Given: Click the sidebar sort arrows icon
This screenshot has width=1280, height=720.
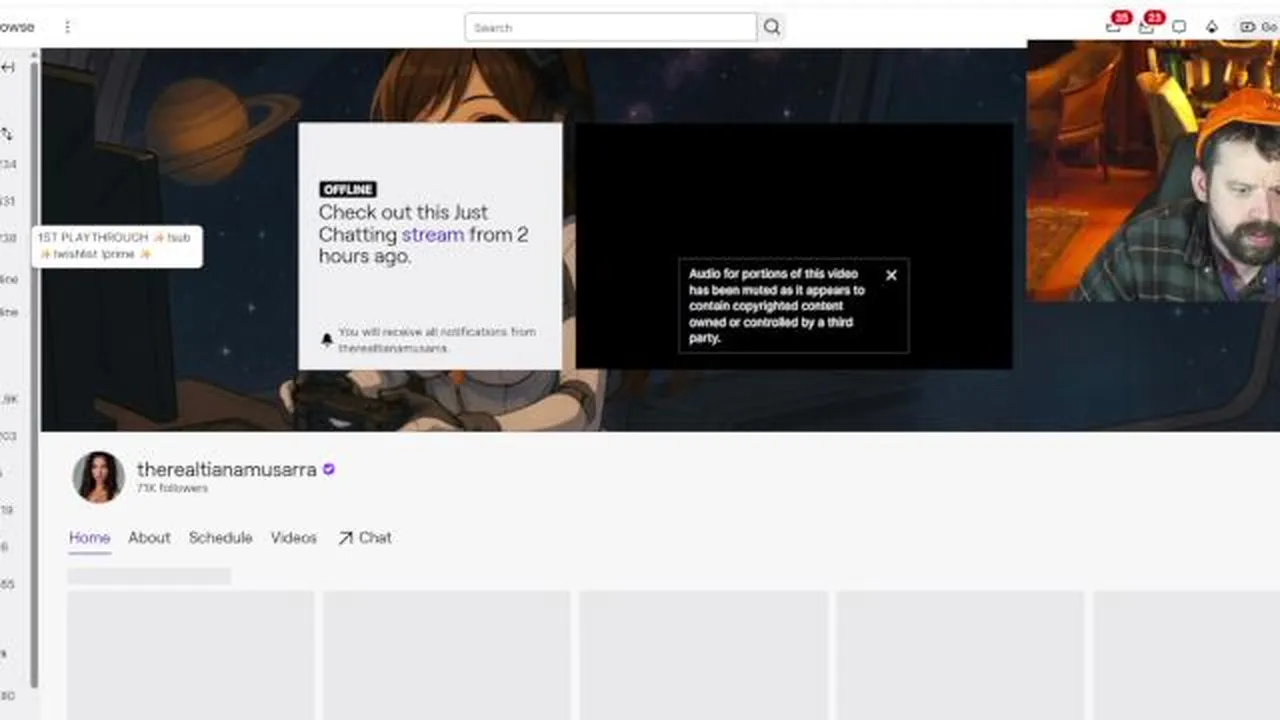Looking at the screenshot, I should tap(7, 133).
